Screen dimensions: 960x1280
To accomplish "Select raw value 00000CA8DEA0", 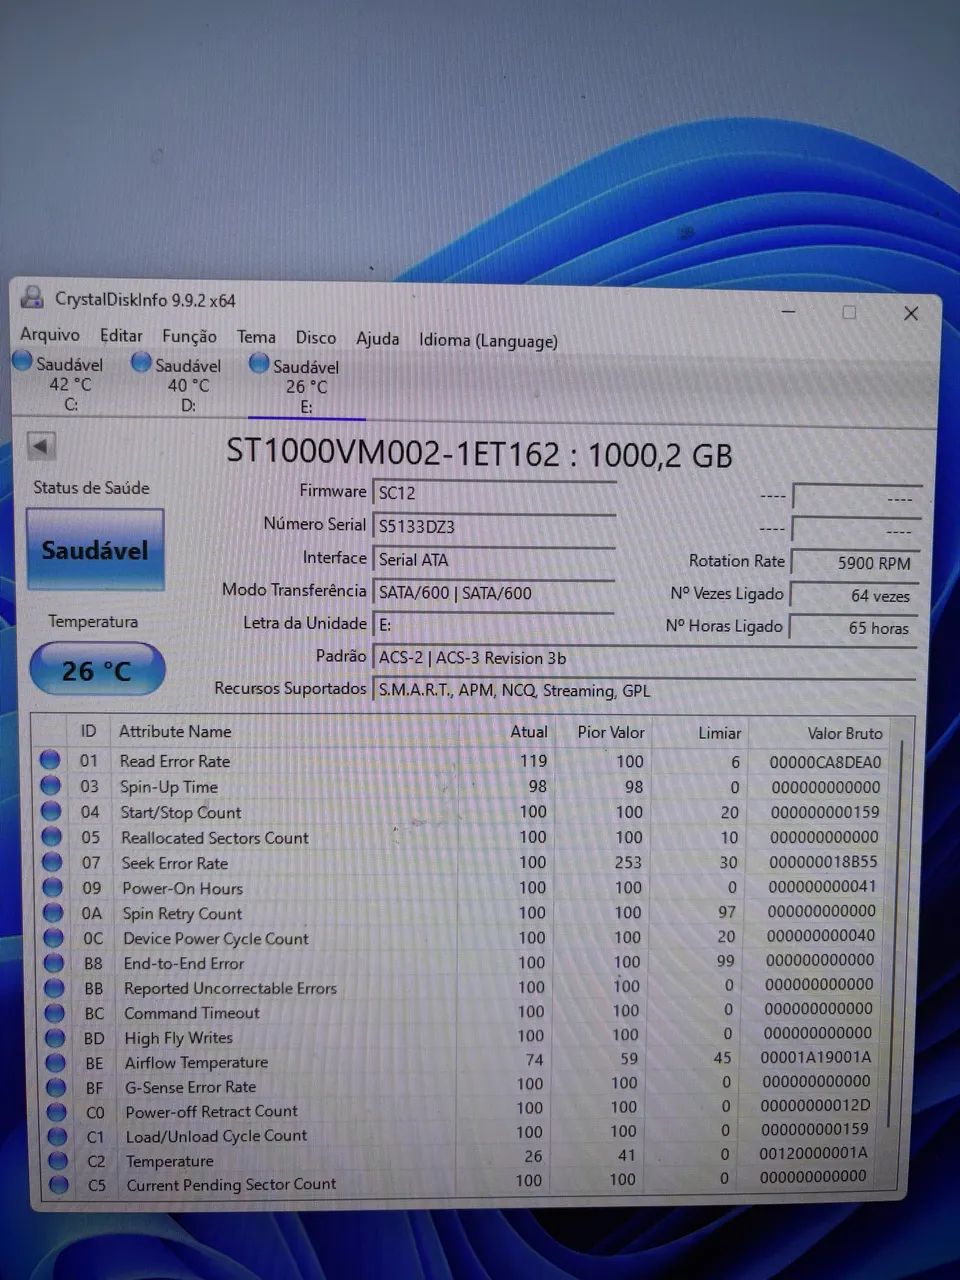I will (x=826, y=762).
